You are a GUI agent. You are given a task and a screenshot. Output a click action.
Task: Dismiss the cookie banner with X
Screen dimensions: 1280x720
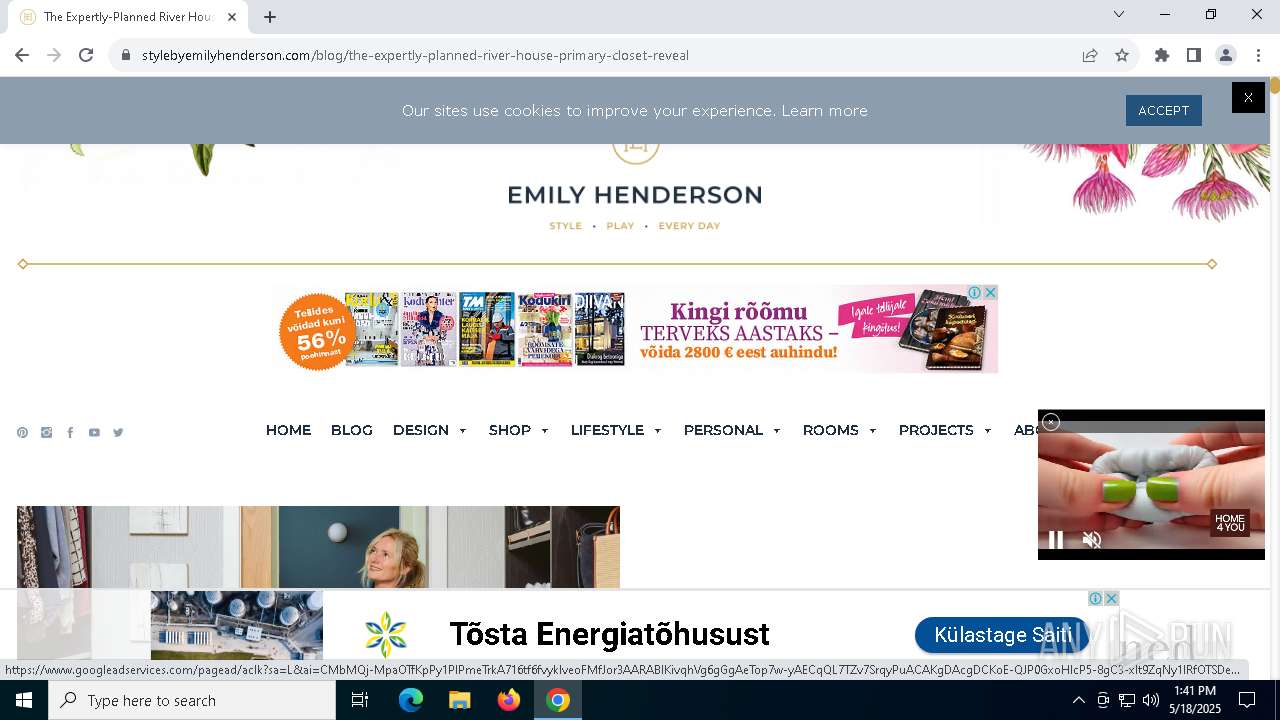[x=1248, y=97]
